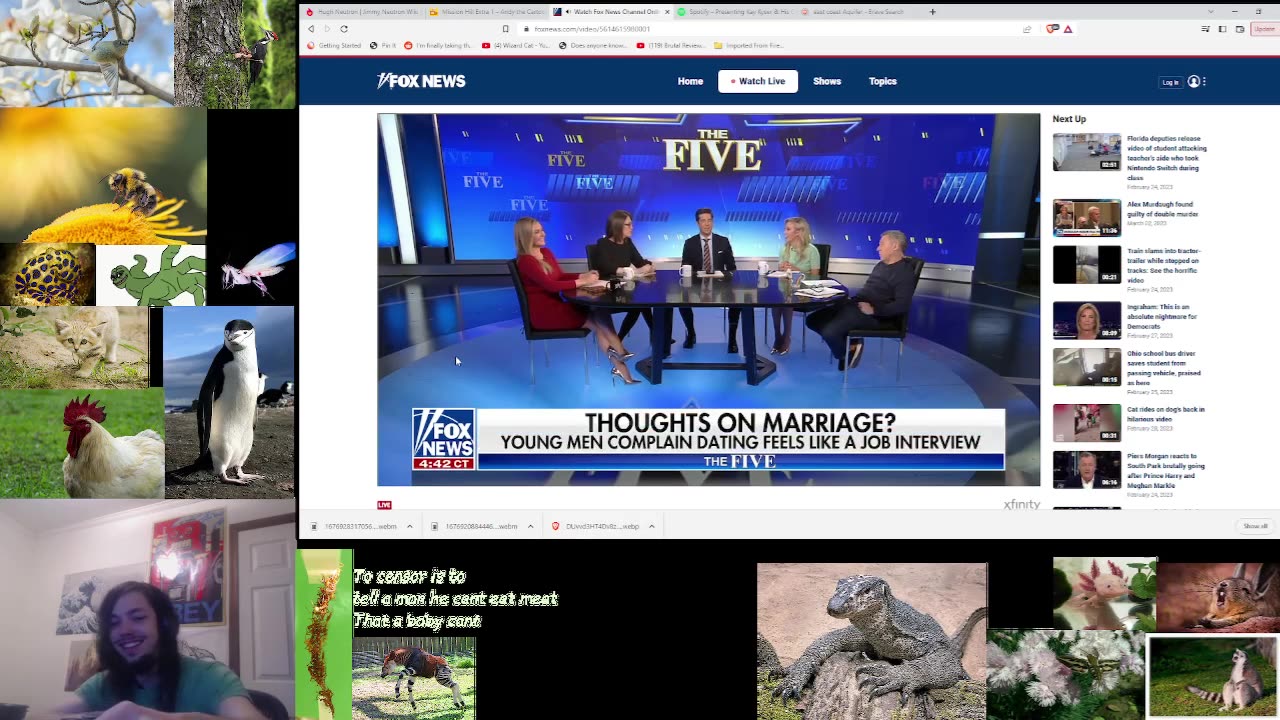
Task: Open the Shows menu item
Action: 827,81
